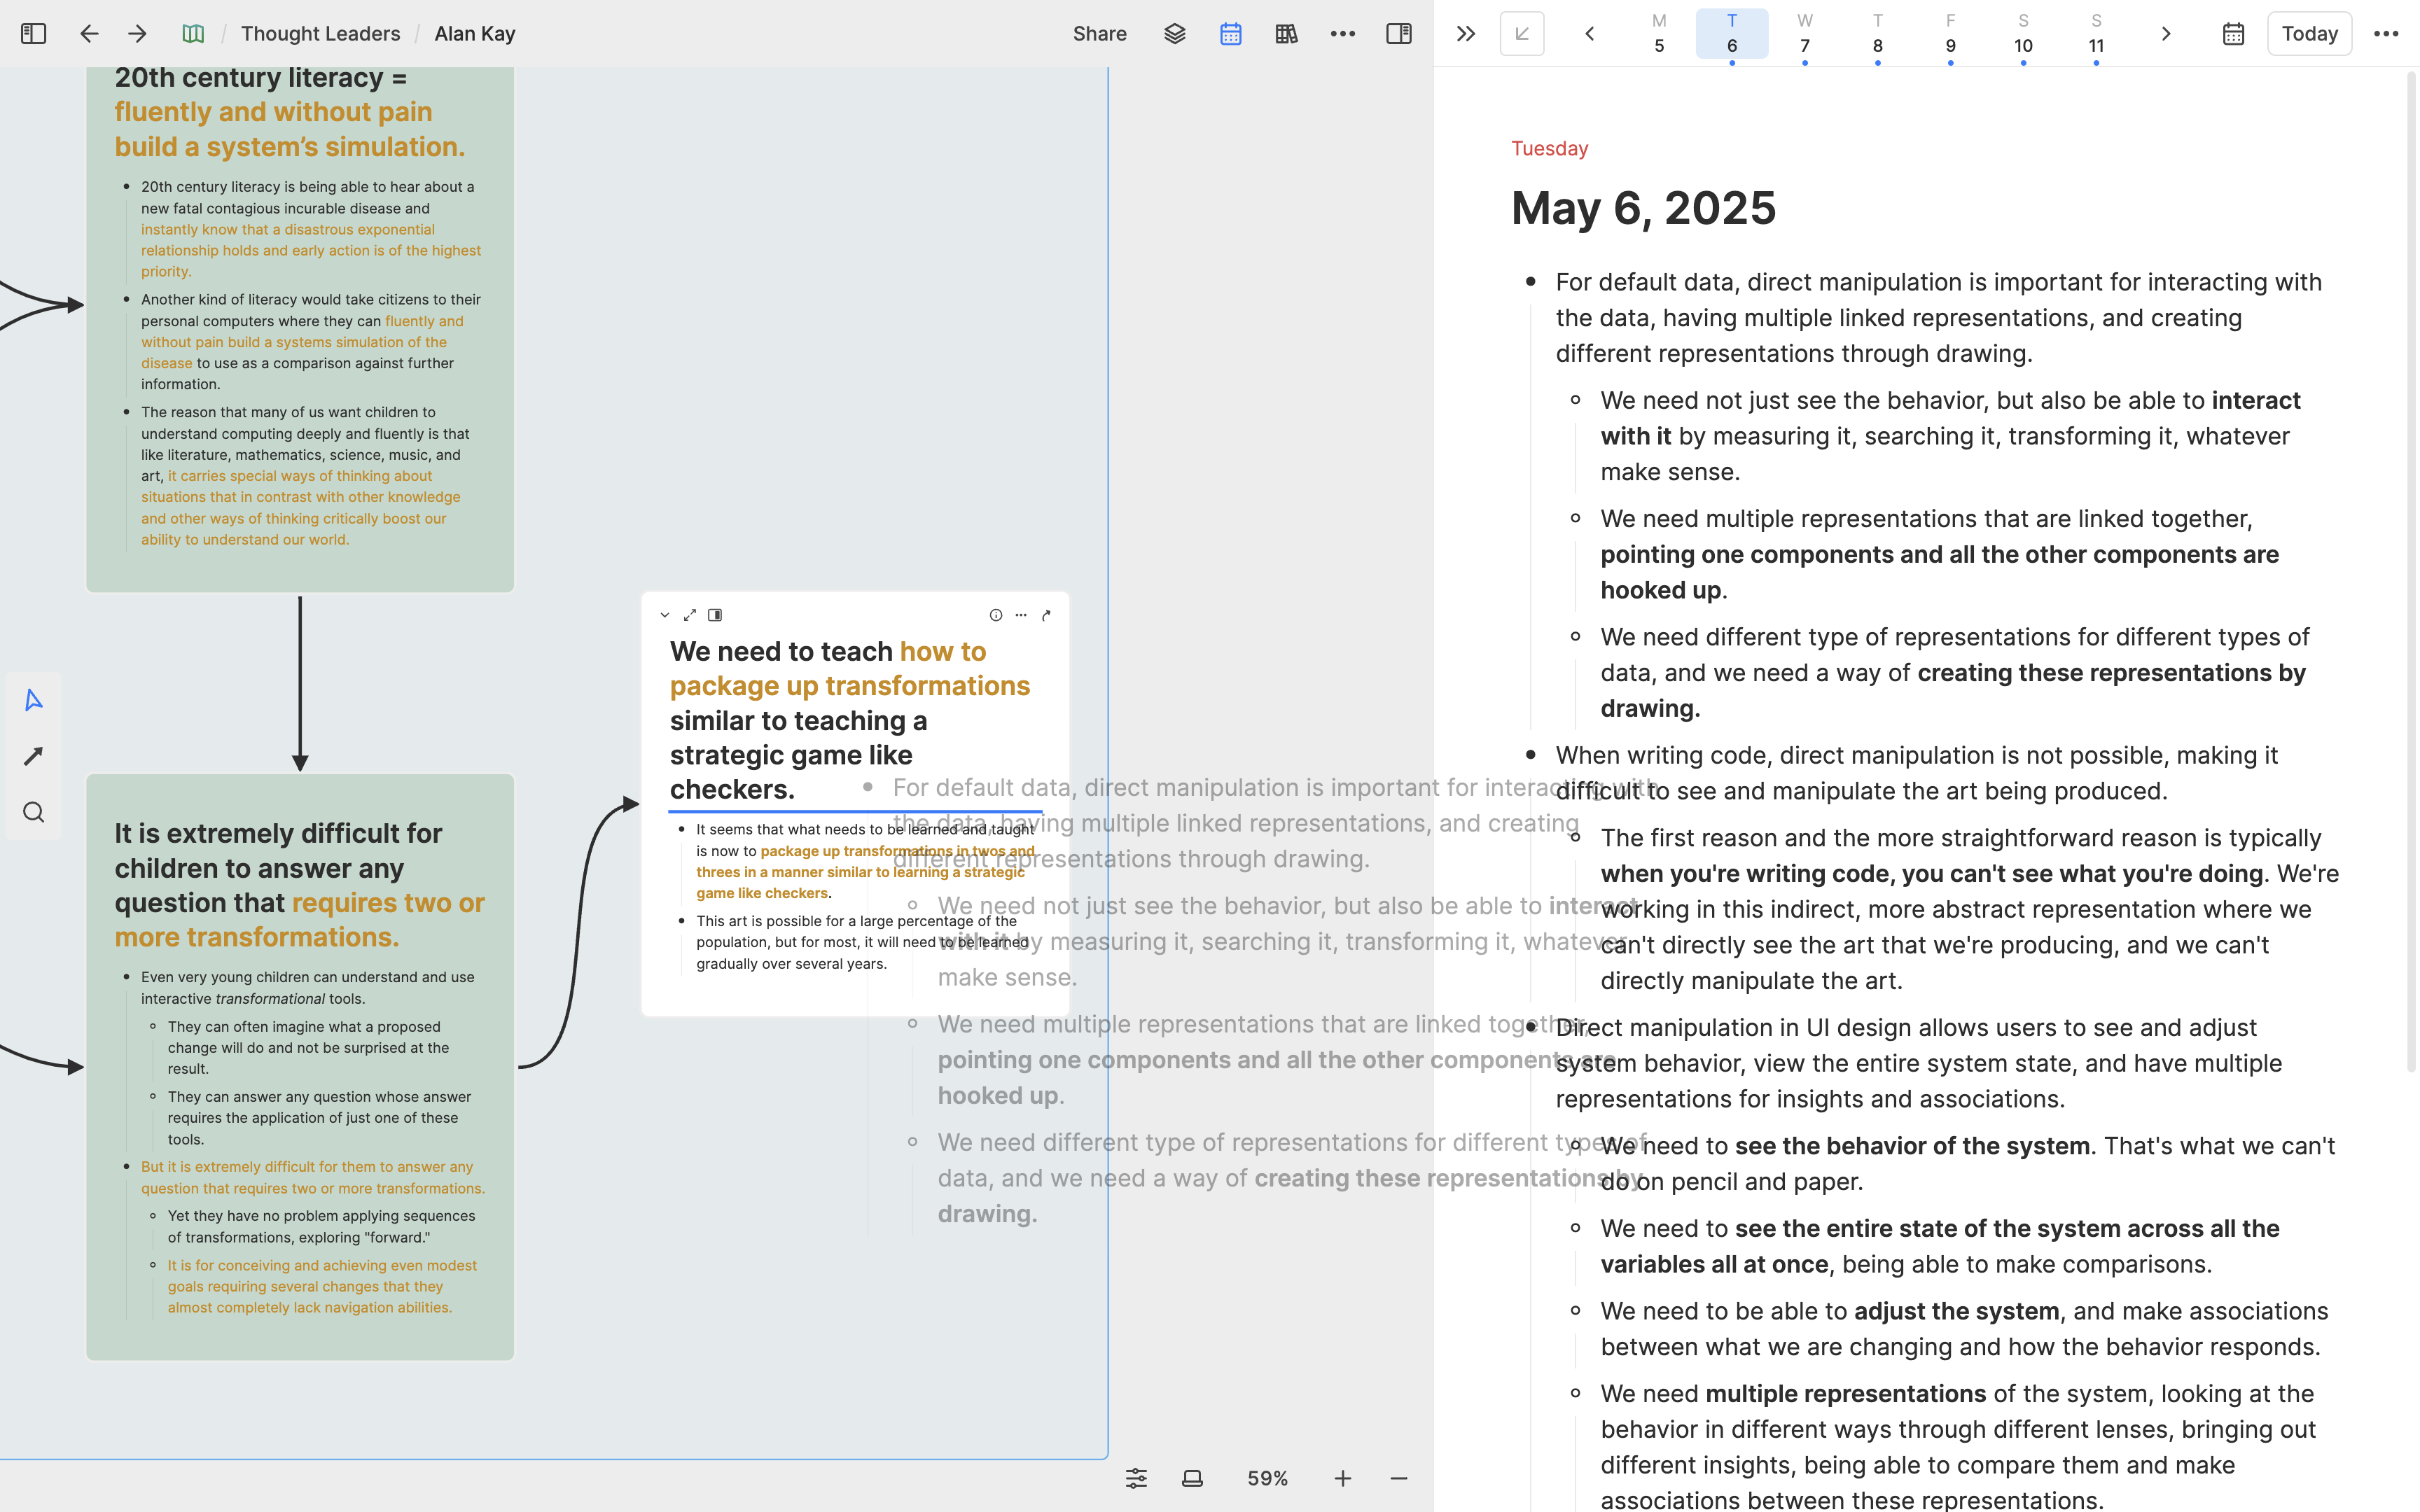Show the next week in calendar strip
The height and width of the screenshot is (1512, 2420).
click(2165, 34)
